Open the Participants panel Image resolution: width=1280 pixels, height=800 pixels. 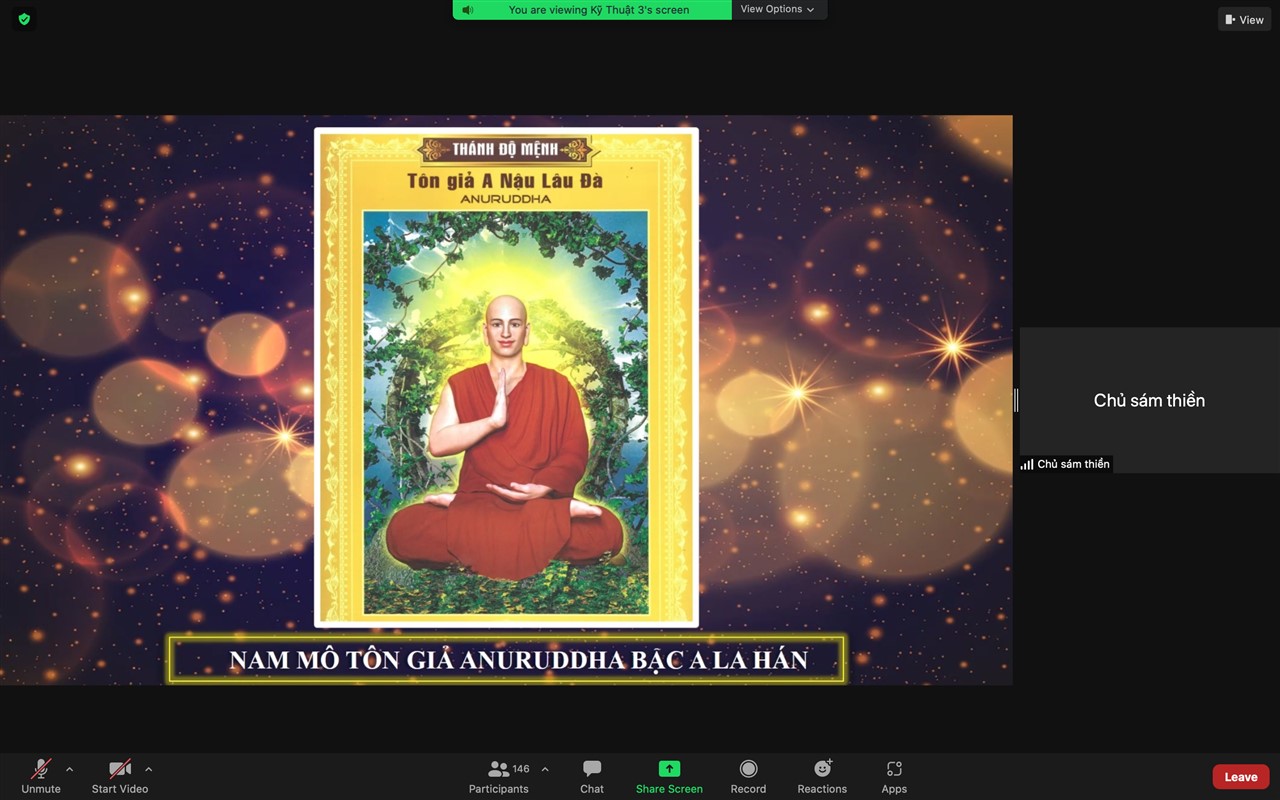point(499,776)
